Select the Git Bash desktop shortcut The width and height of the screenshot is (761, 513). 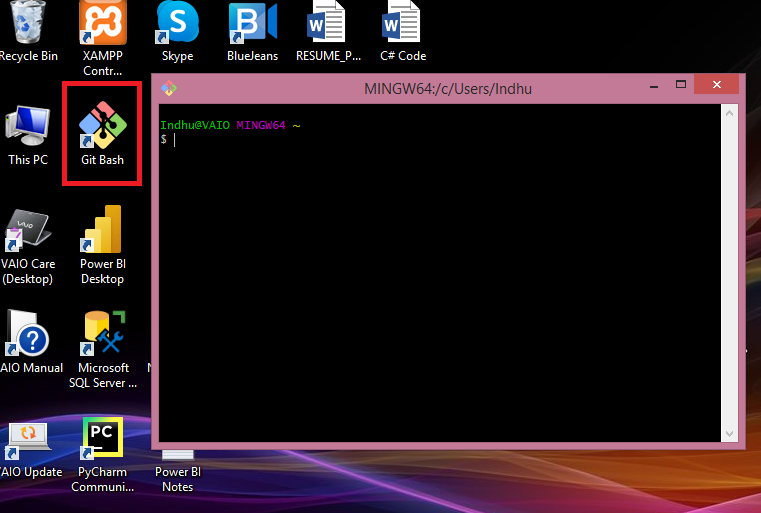[x=102, y=133]
